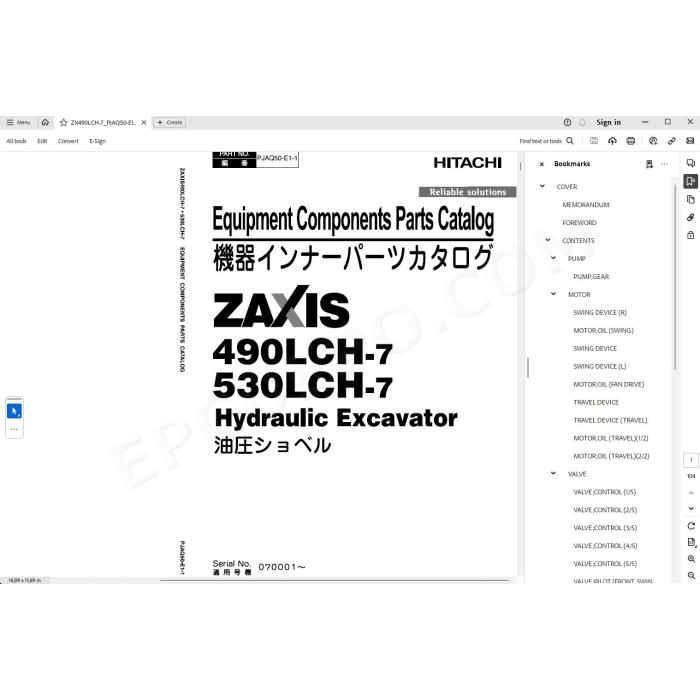Click the Bookmarks panel vertical scrollbar

tap(675, 277)
